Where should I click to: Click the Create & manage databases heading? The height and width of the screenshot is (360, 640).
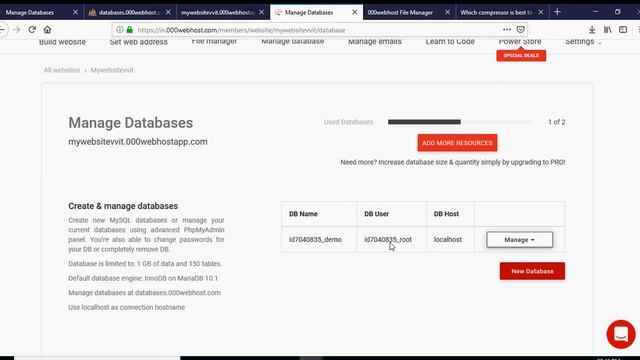123,206
